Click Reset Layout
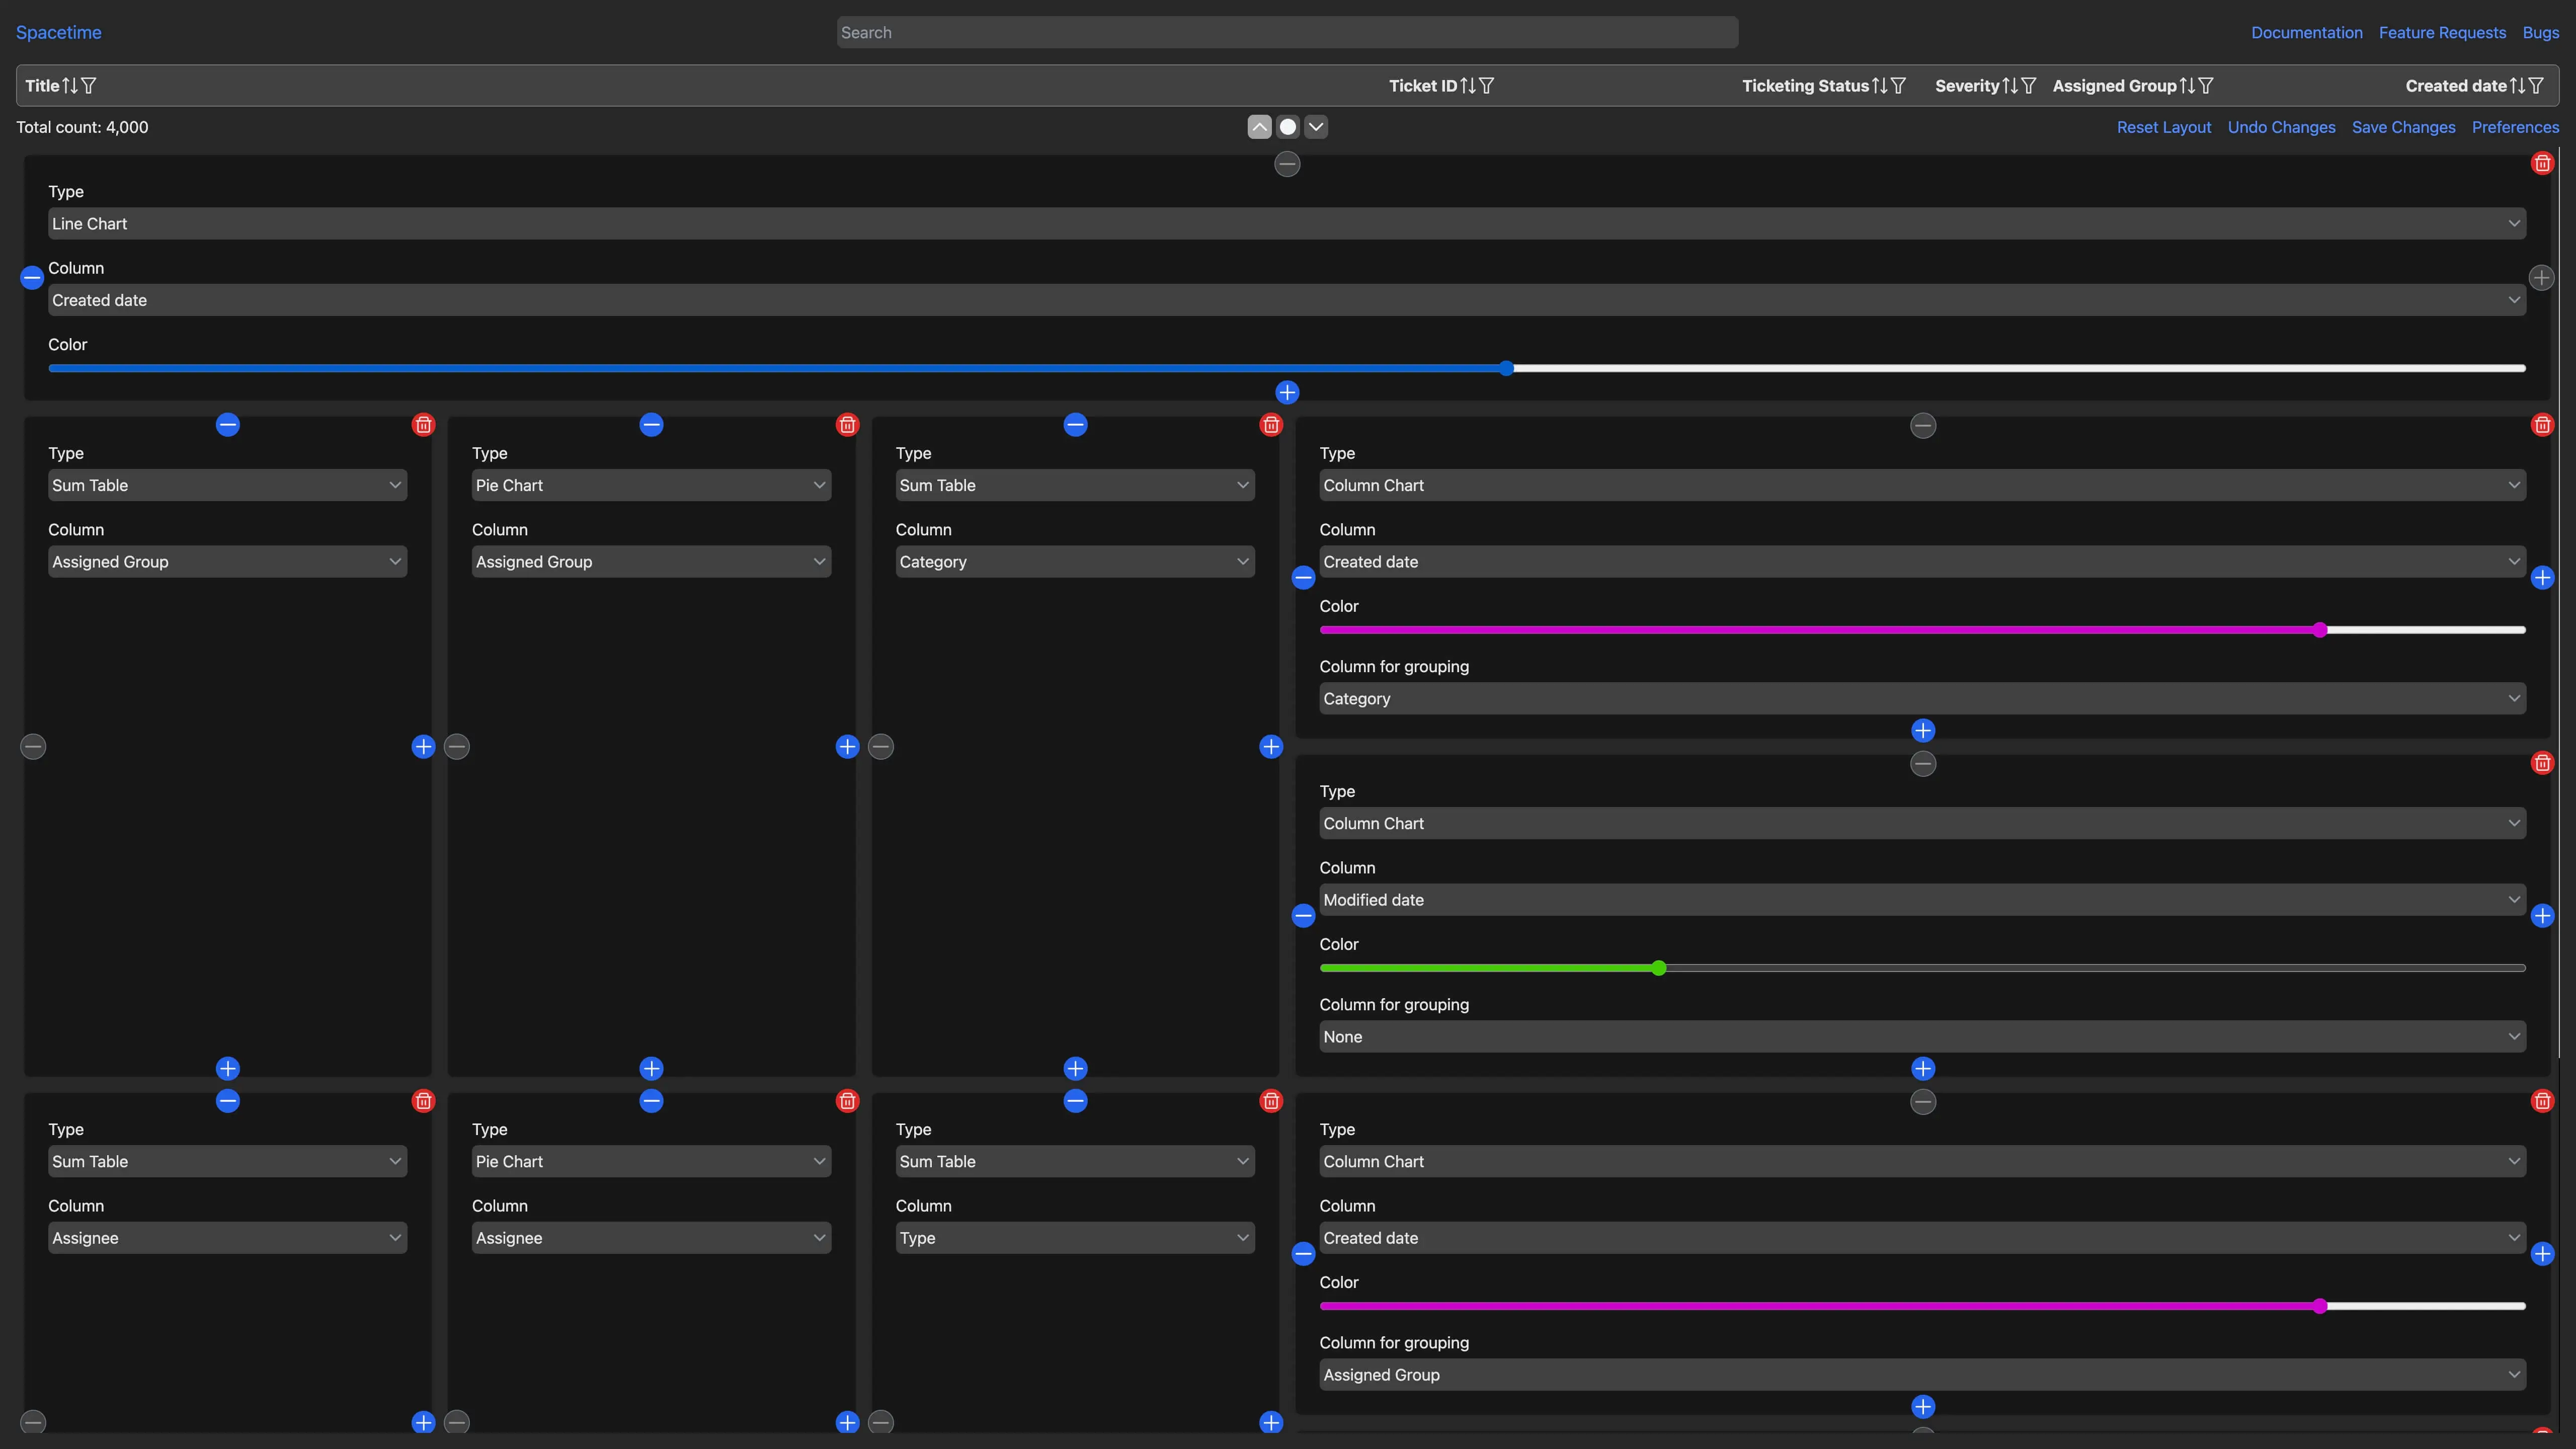The image size is (2576, 1449). click(2163, 127)
